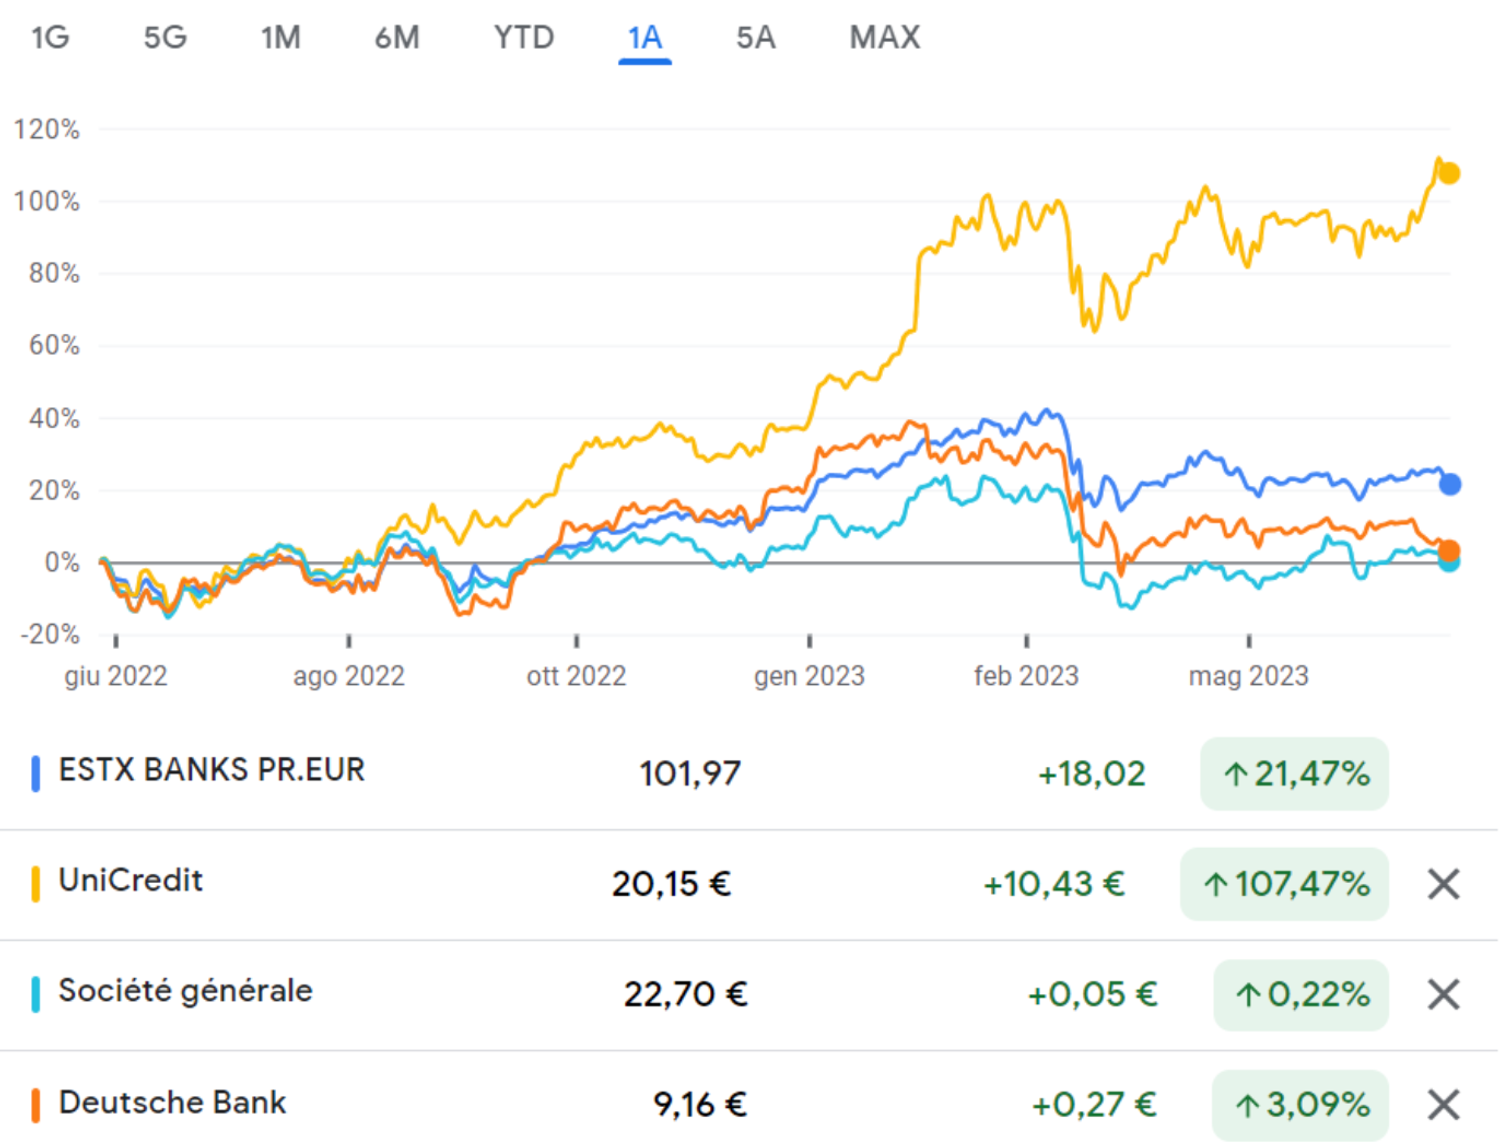Open the UniCredit stock row

[749, 885]
